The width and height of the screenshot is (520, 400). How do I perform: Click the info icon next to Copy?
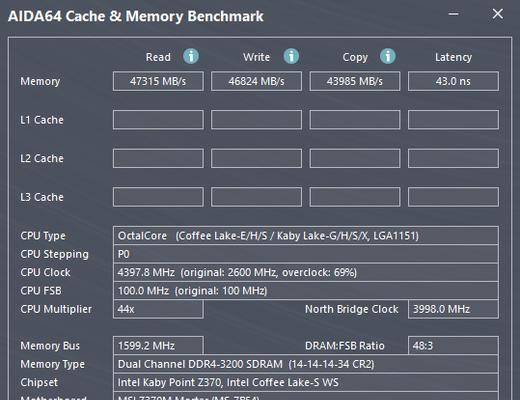[x=388, y=56]
